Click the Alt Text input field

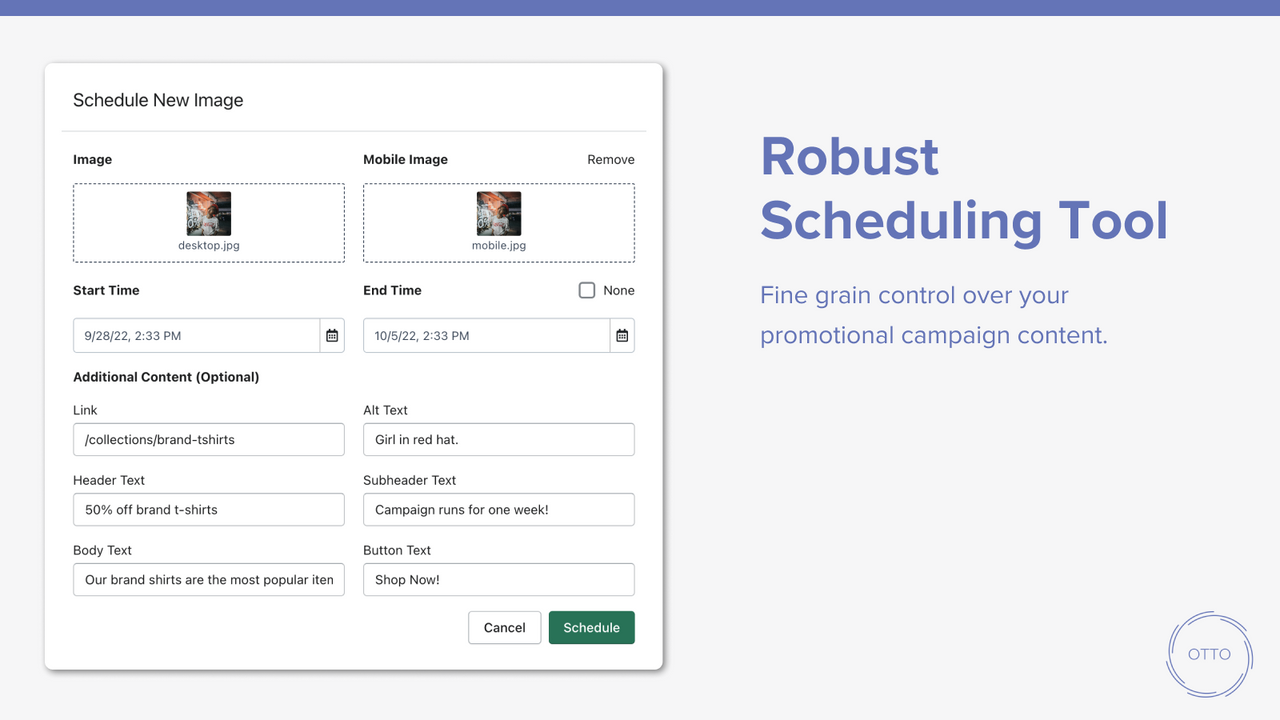[x=498, y=439]
